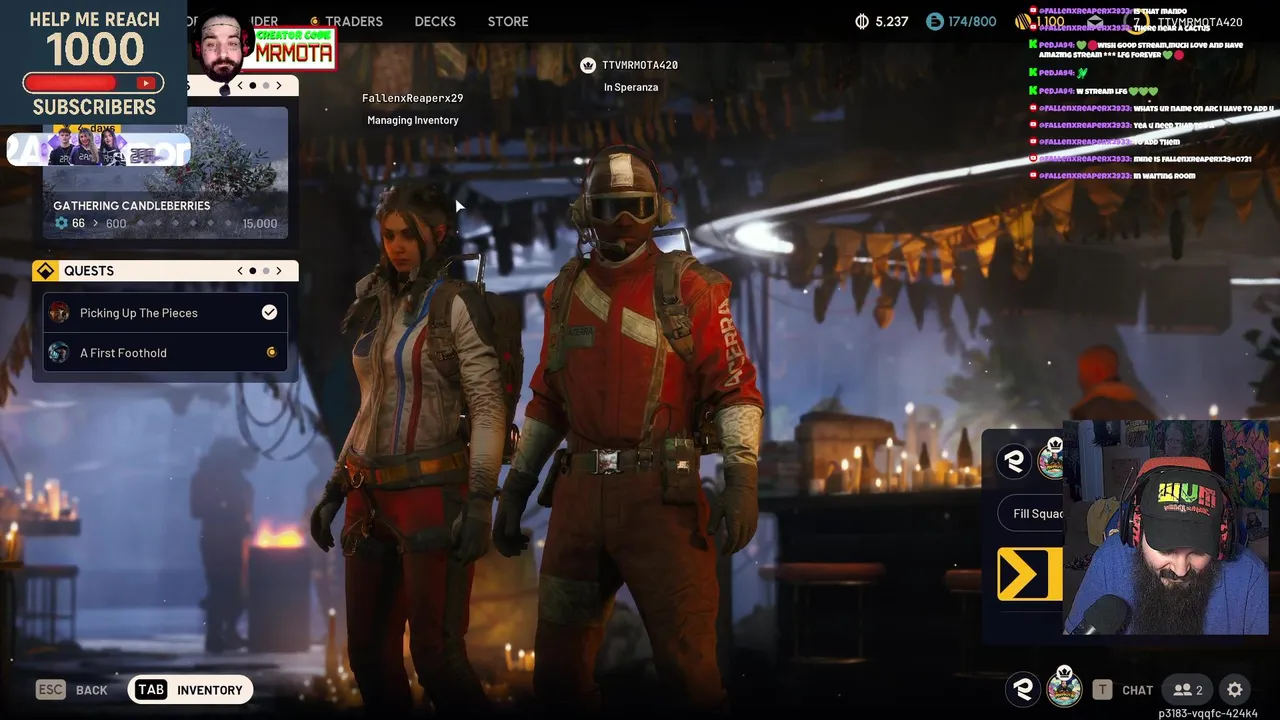1280x720 pixels.
Task: Click the 174/800 cred counter
Action: click(x=972, y=21)
